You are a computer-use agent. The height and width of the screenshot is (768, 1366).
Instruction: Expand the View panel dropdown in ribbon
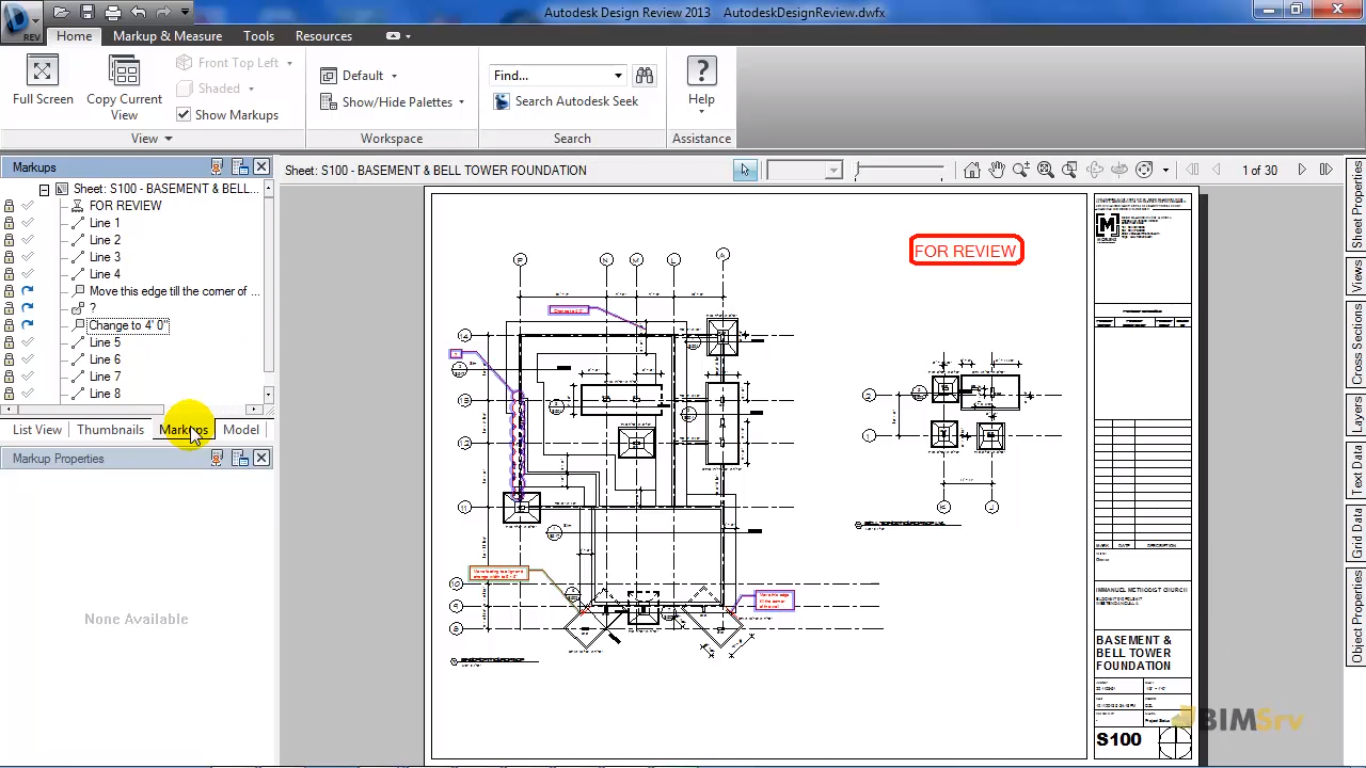[x=152, y=138]
